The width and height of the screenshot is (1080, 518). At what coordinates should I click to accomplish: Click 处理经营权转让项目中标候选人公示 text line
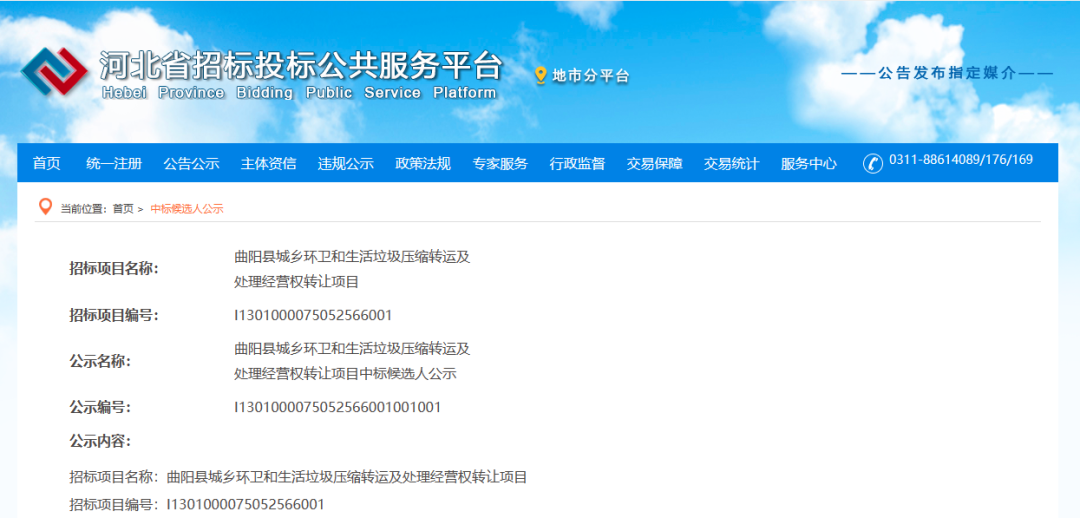346,374
